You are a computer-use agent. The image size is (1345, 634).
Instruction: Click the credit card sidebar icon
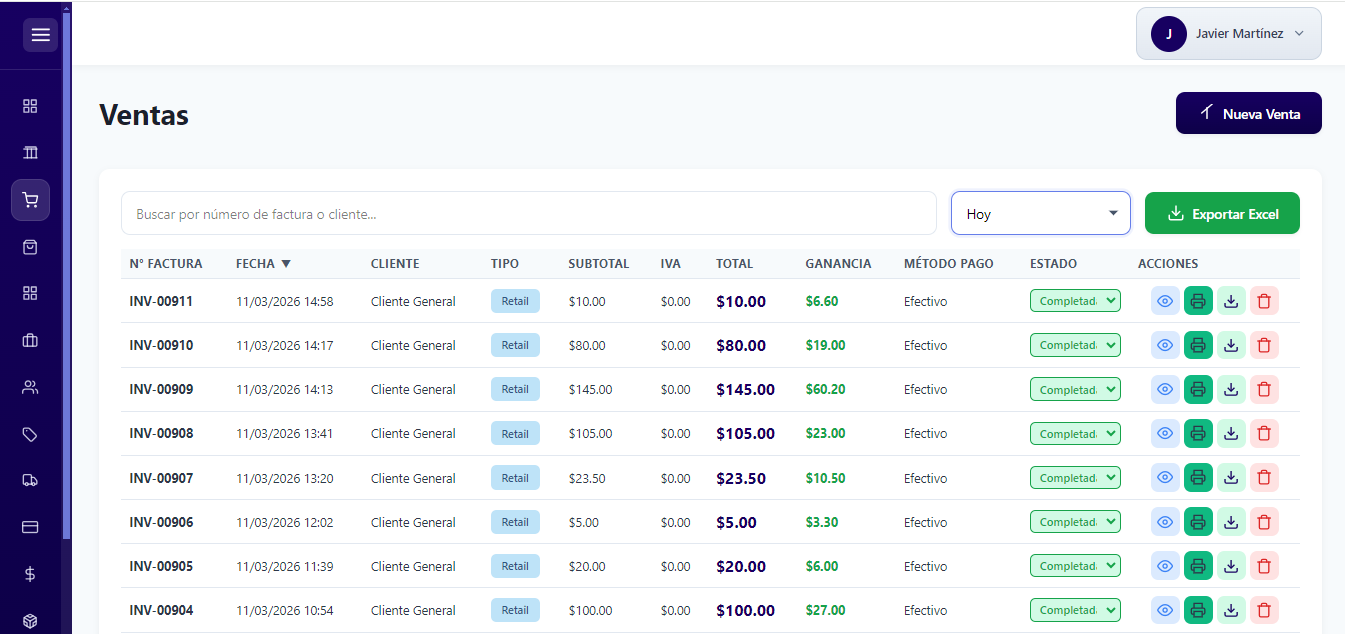click(x=30, y=527)
